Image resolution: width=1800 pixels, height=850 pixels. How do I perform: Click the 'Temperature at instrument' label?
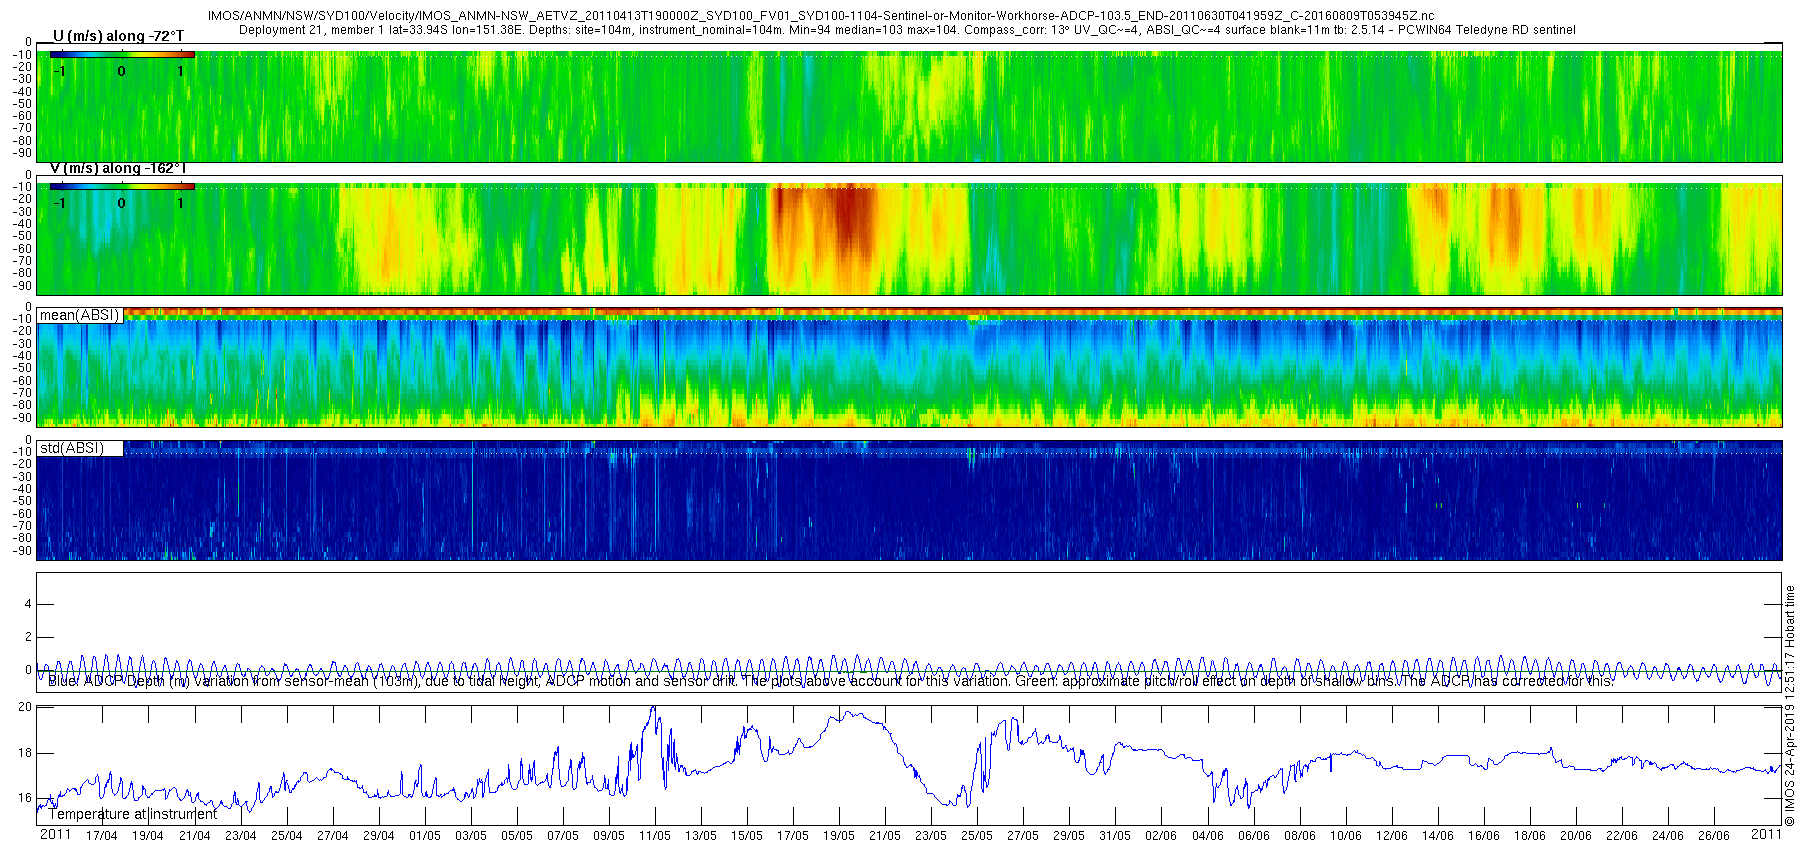[x=132, y=814]
